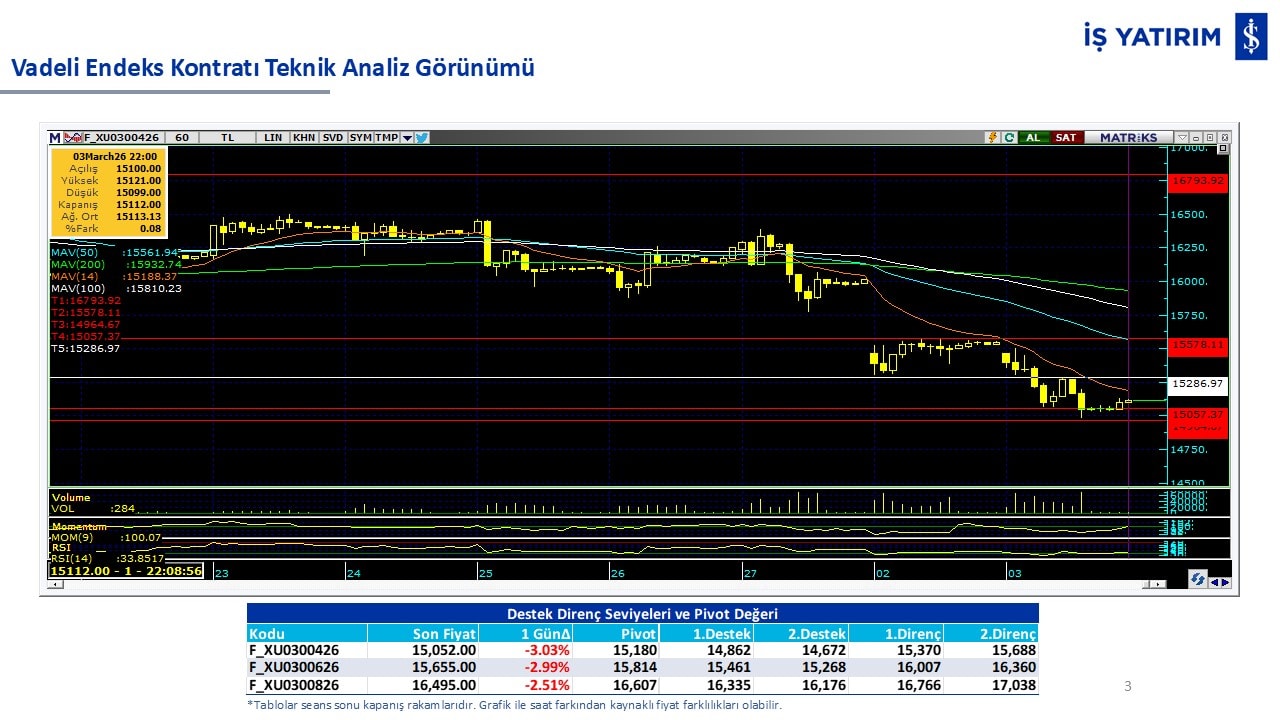
Task: Click the lightning bolt quick order icon
Action: 992,138
